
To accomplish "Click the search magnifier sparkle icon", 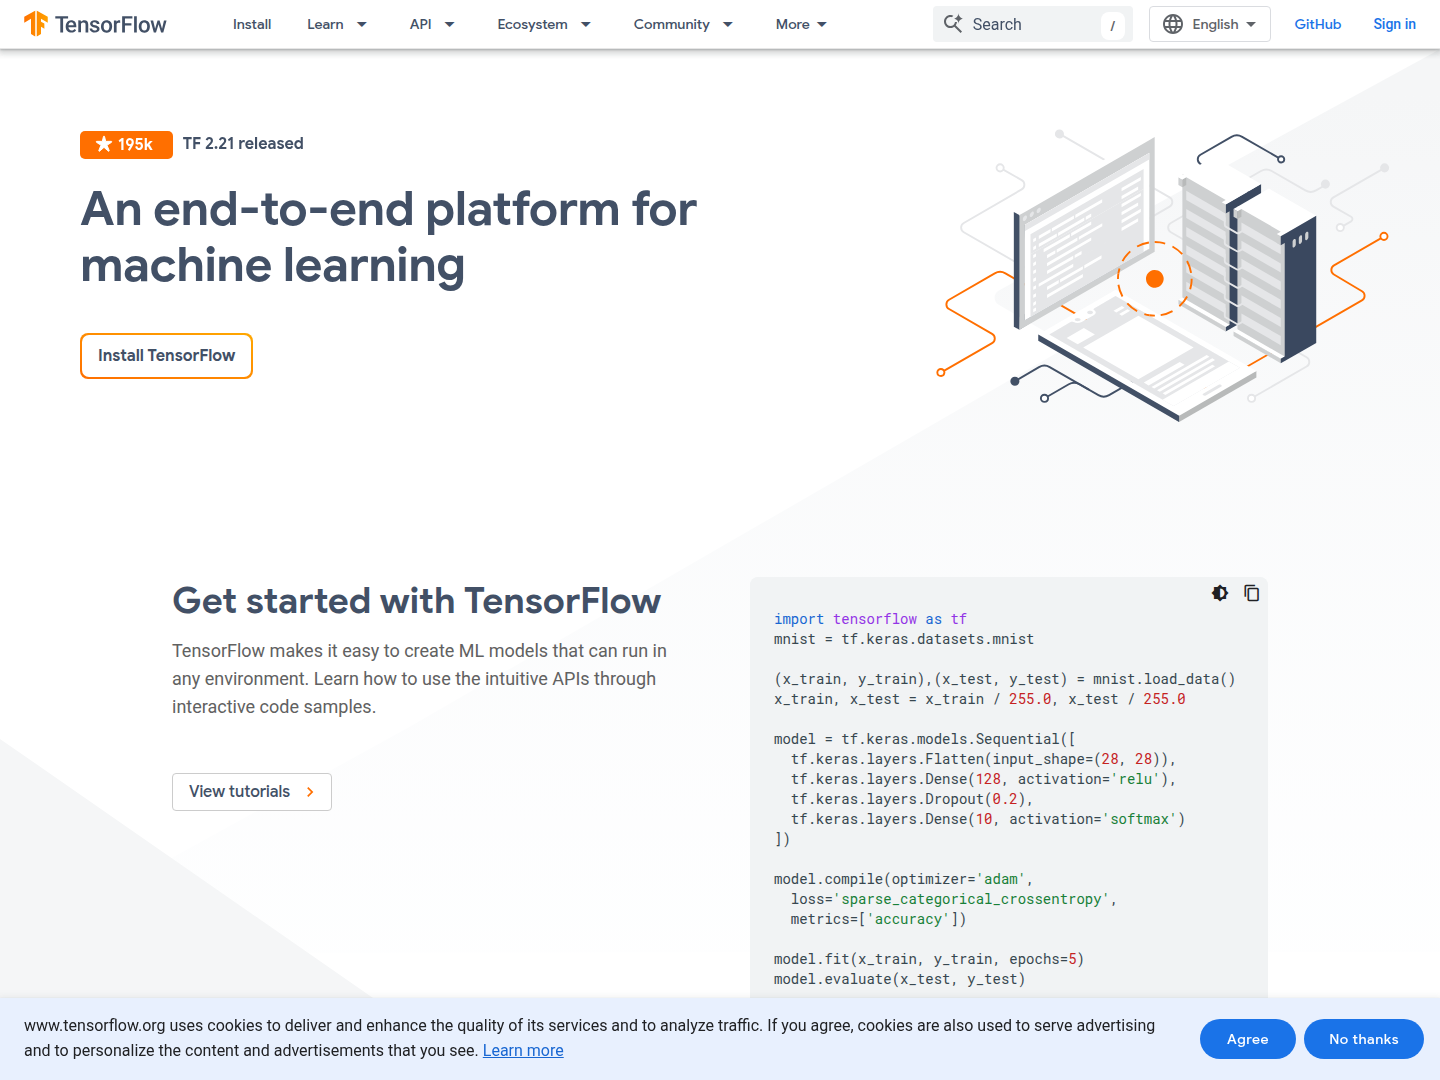I will [x=953, y=24].
